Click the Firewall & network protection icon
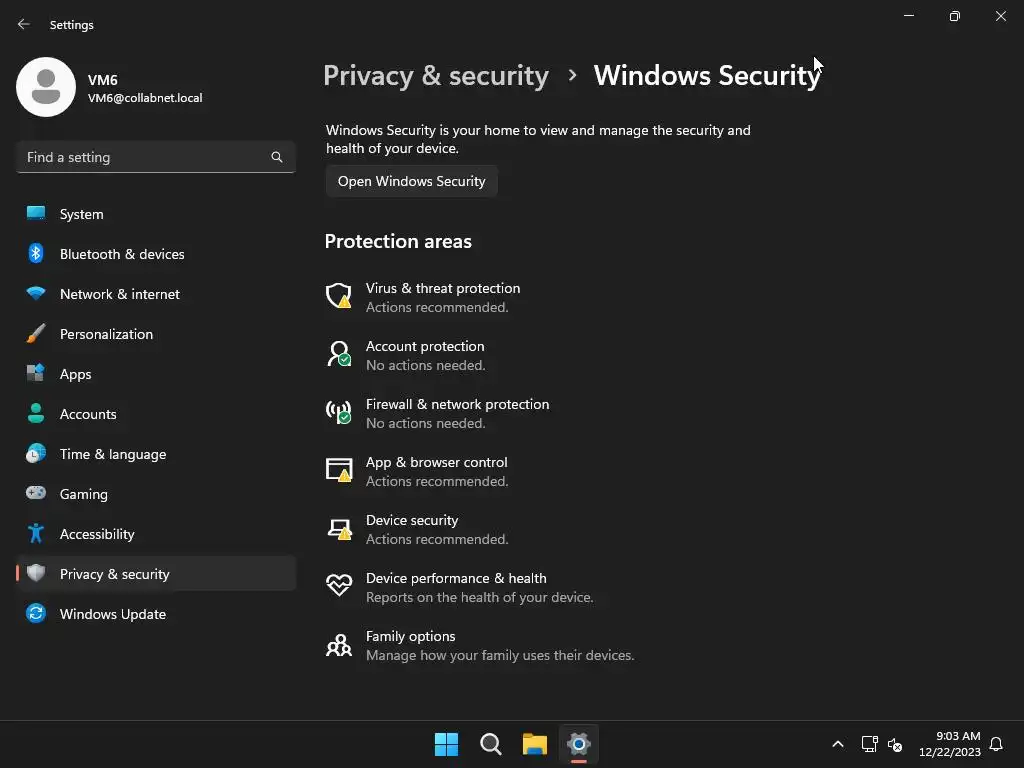Screen dimensions: 1024x768 point(339,412)
